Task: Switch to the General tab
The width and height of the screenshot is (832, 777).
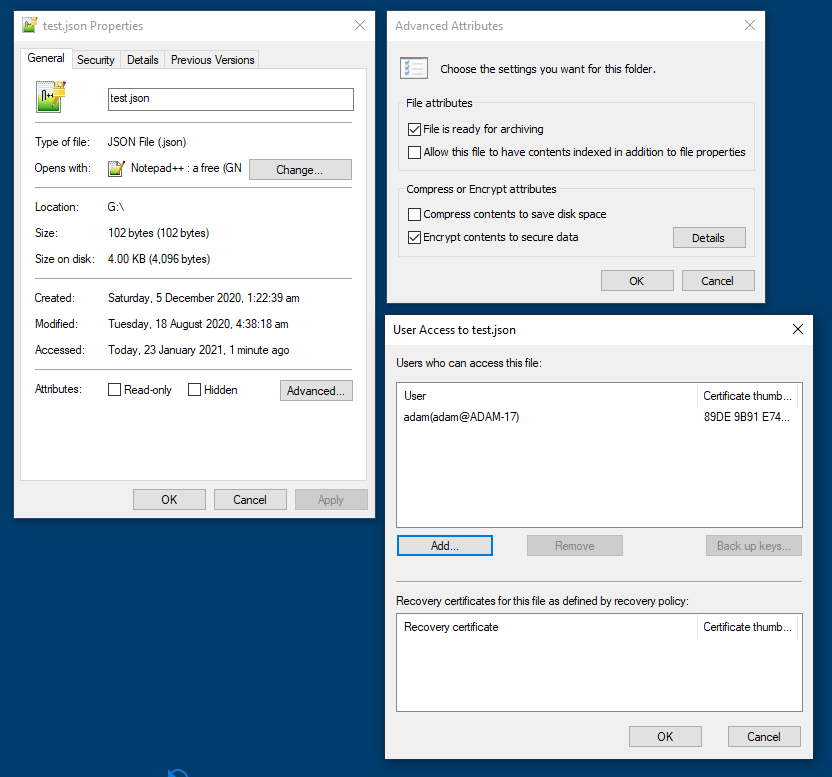Action: coord(46,58)
